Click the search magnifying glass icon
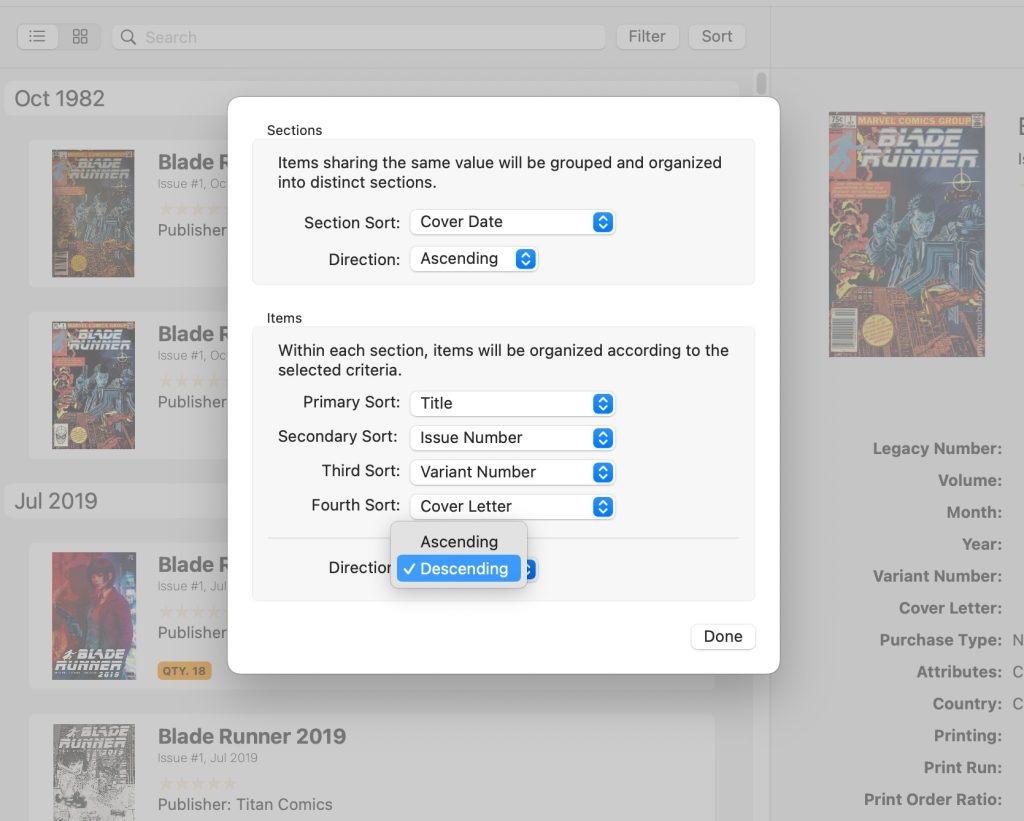Image resolution: width=1024 pixels, height=821 pixels. pos(127,37)
